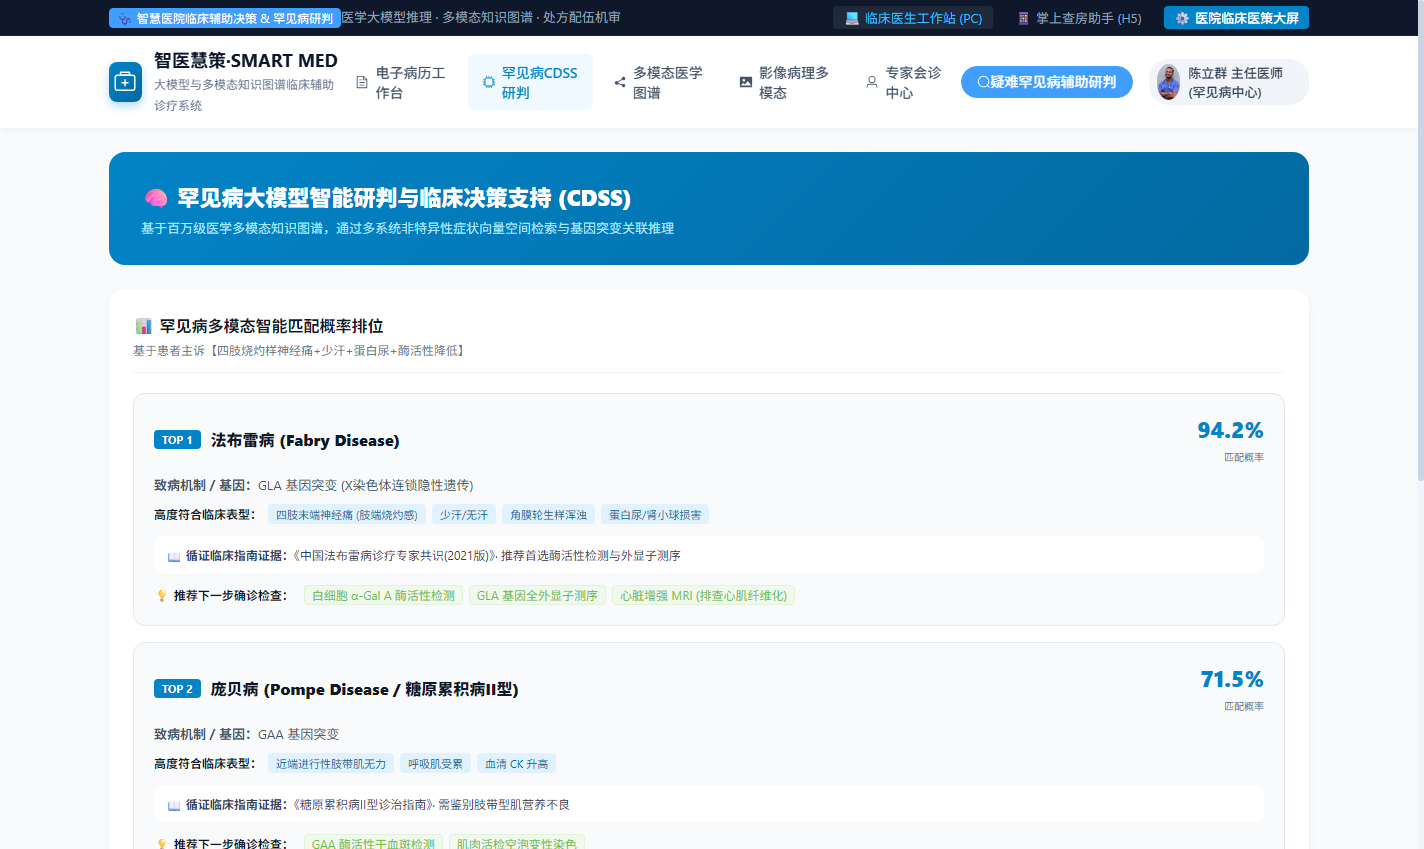
Task: Click the 智慧医院临床辅助决策 & 罕见病研判 badge
Action: pyautogui.click(x=225, y=18)
